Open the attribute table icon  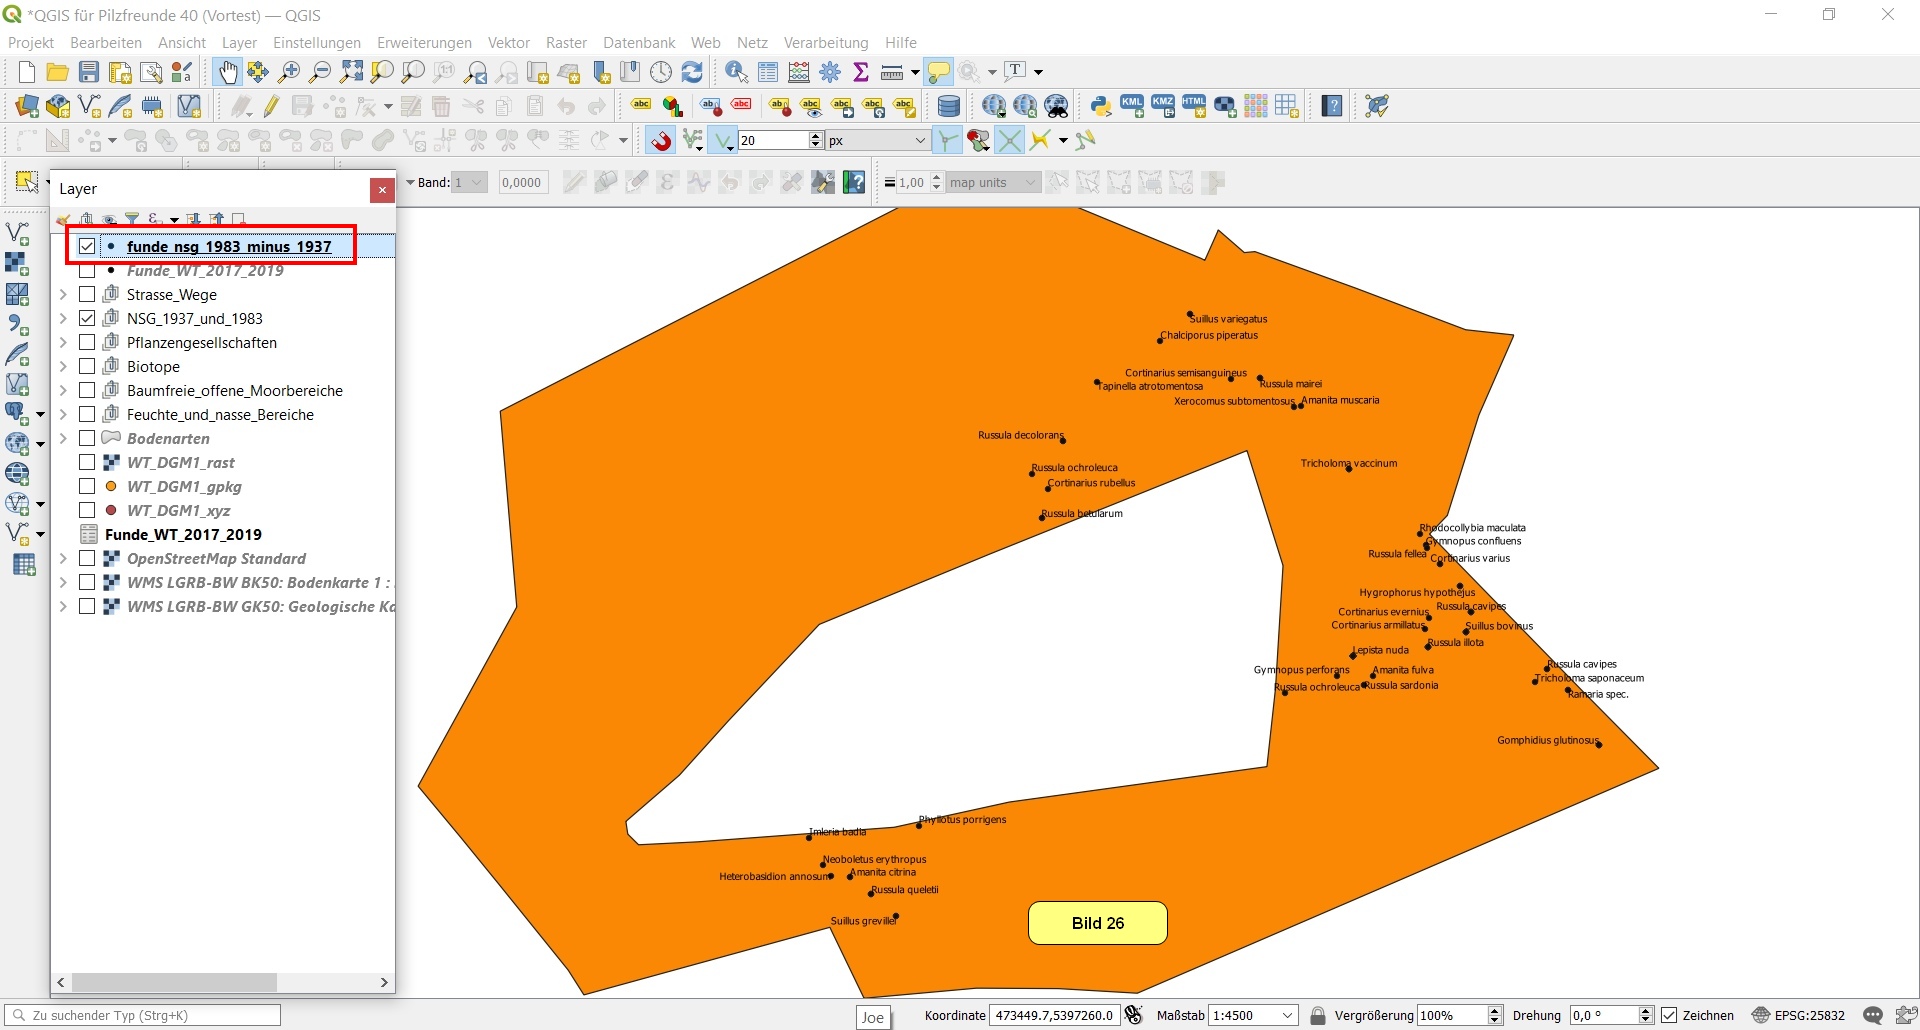pos(768,72)
